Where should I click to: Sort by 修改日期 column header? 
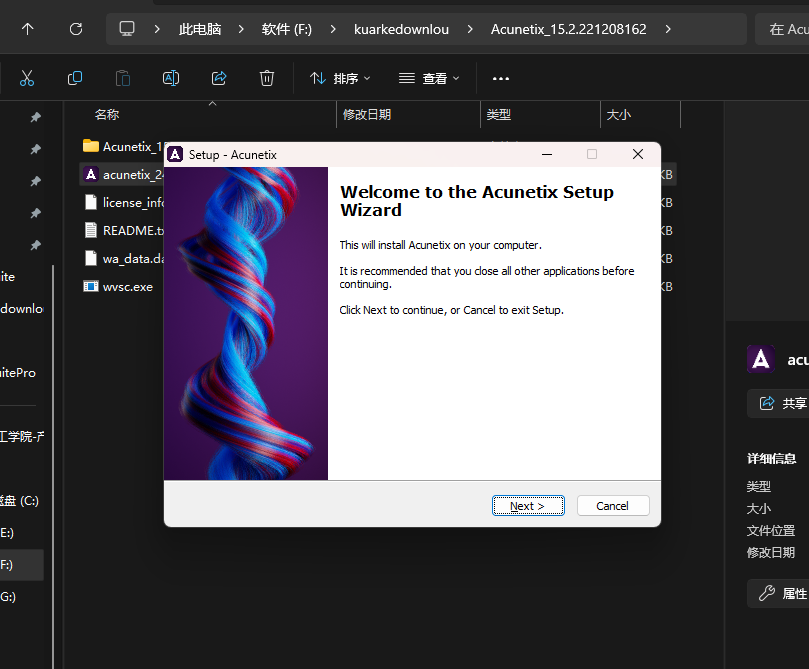click(367, 115)
